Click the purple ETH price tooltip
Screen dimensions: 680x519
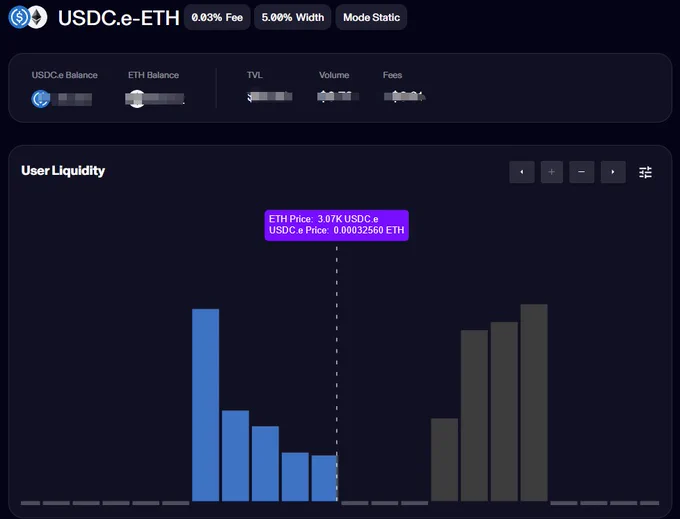pyautogui.click(x=337, y=225)
